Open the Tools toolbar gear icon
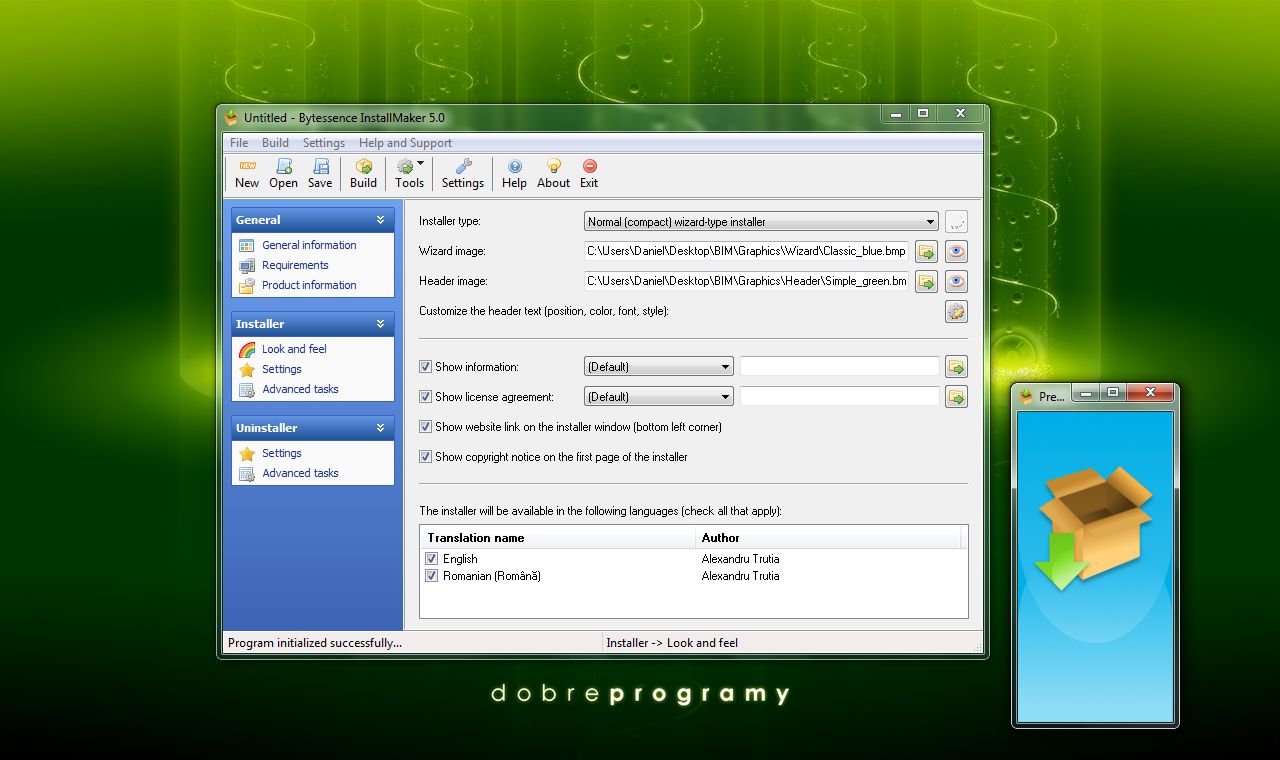 click(405, 166)
